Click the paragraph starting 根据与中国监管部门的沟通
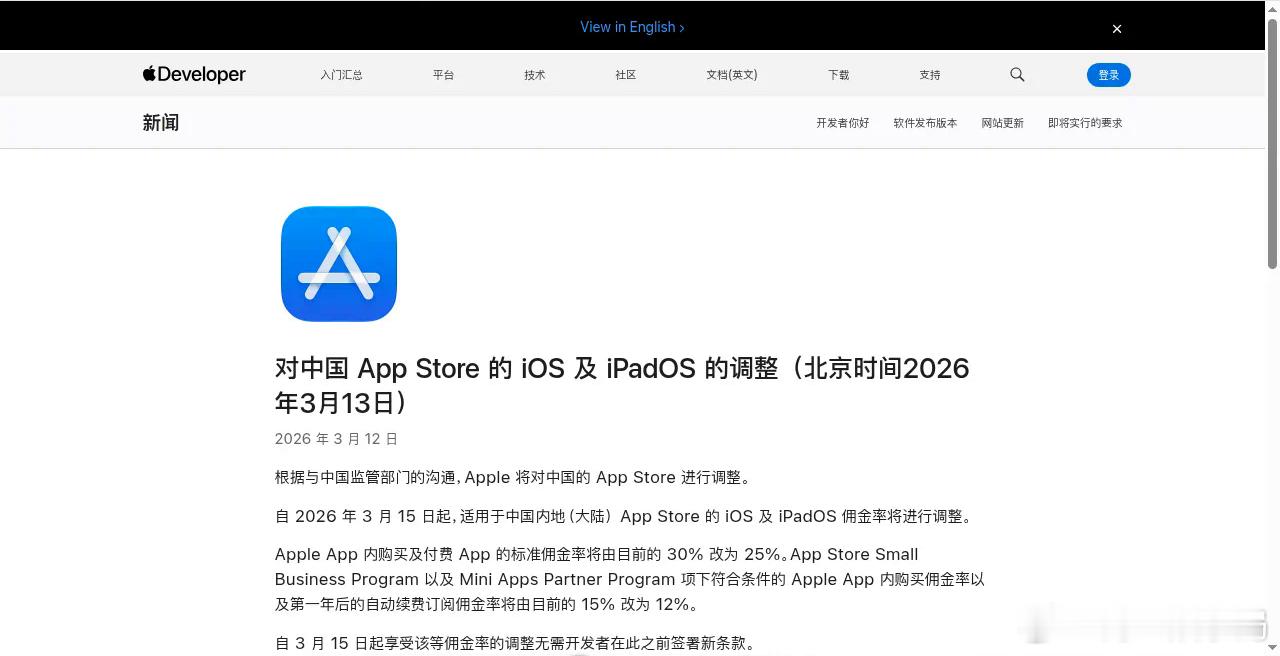The width and height of the screenshot is (1280, 656). (513, 478)
